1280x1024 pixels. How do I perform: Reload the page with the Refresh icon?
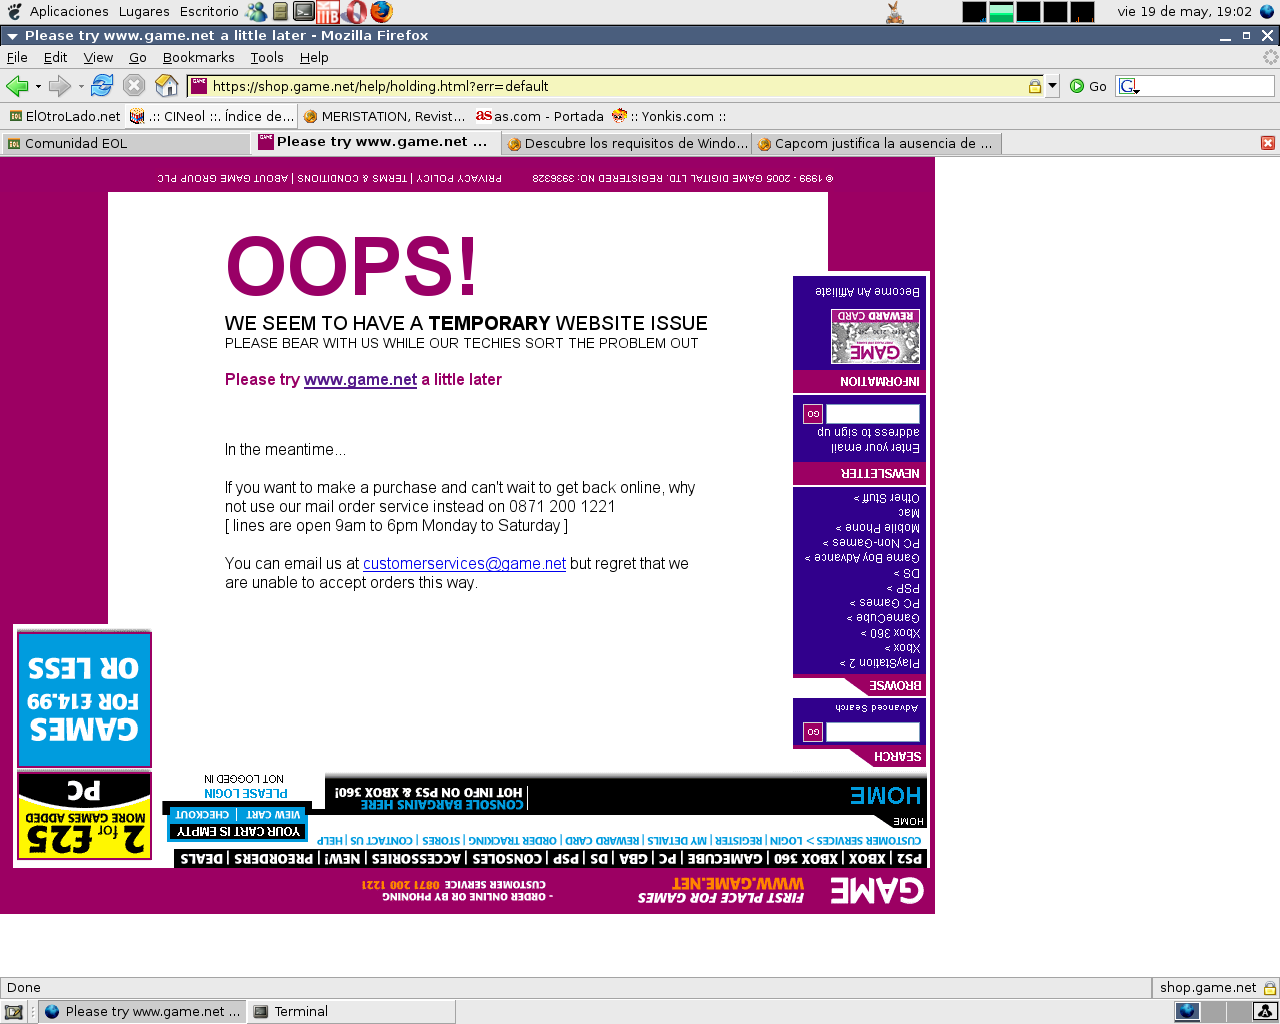click(102, 86)
